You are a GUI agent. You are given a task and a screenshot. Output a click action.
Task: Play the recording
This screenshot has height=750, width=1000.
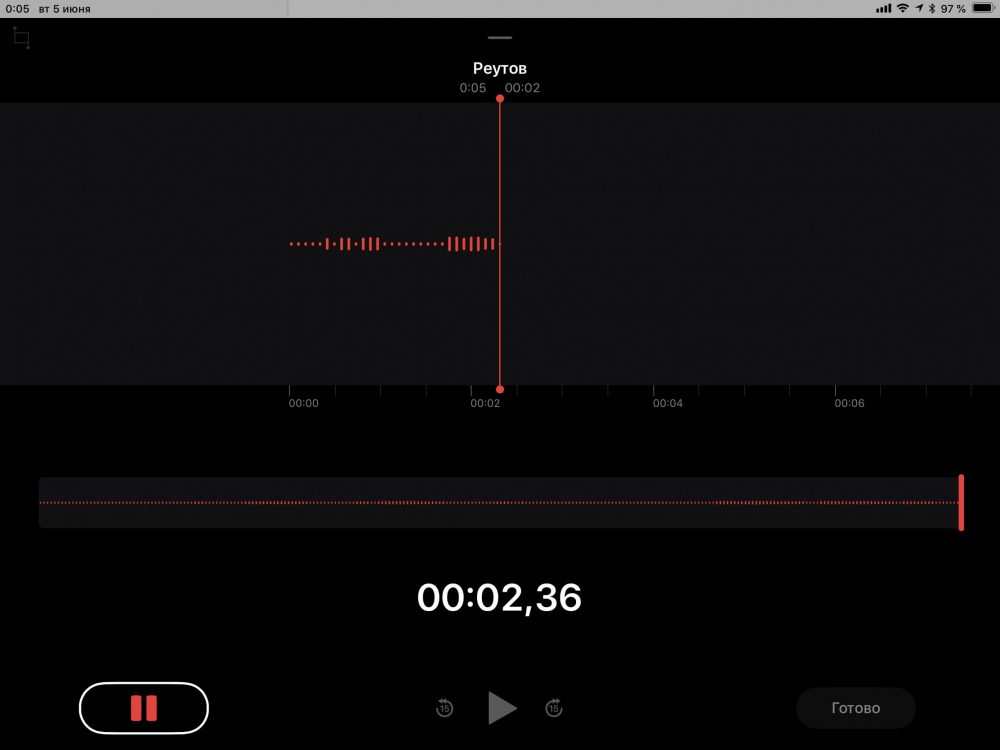(501, 708)
